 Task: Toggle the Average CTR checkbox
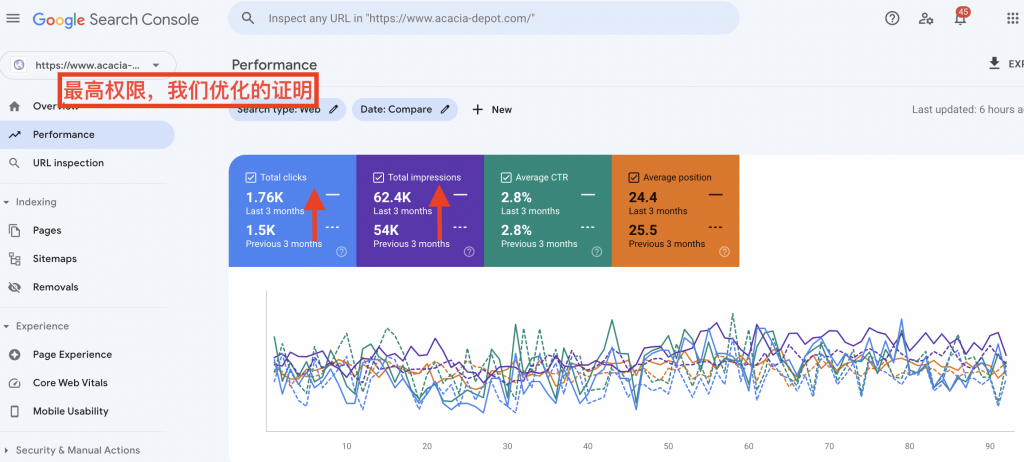pyautogui.click(x=505, y=177)
